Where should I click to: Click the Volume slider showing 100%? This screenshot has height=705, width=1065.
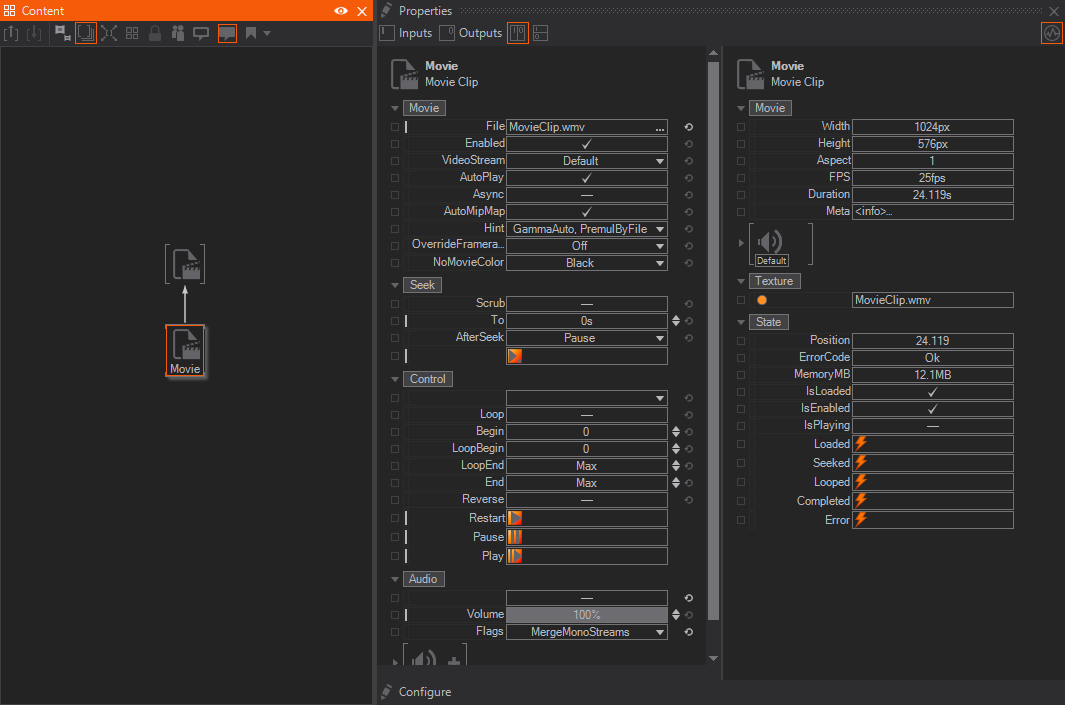tap(586, 615)
